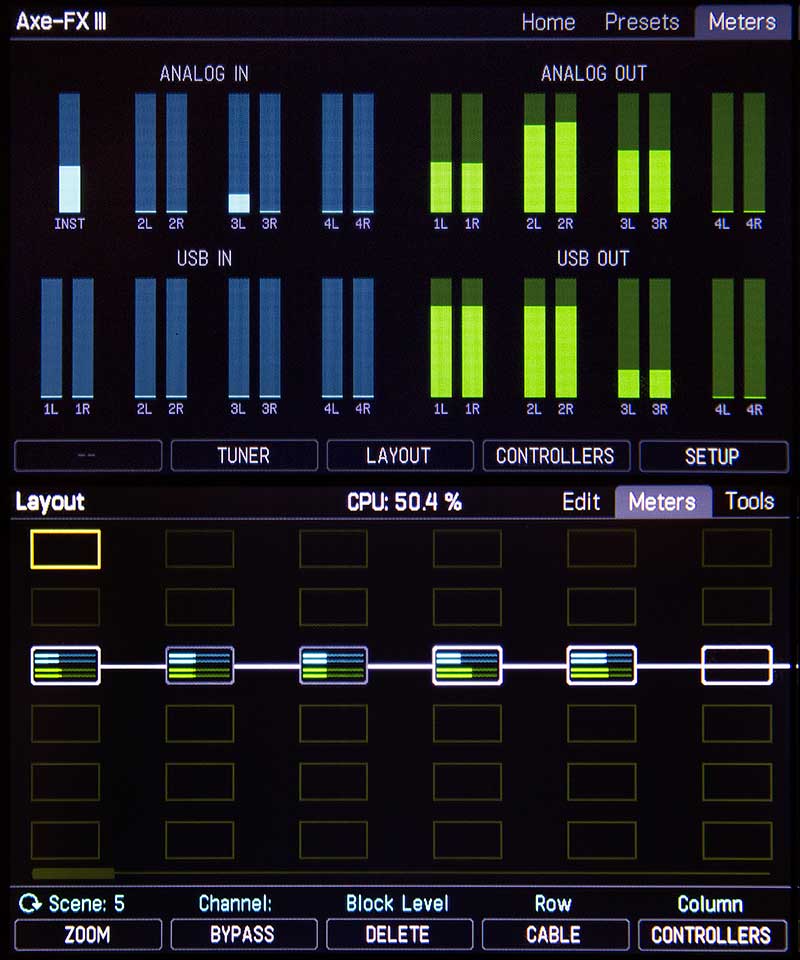Image resolution: width=800 pixels, height=960 pixels.
Task: Select the Meters tab in Layout
Action: [662, 501]
